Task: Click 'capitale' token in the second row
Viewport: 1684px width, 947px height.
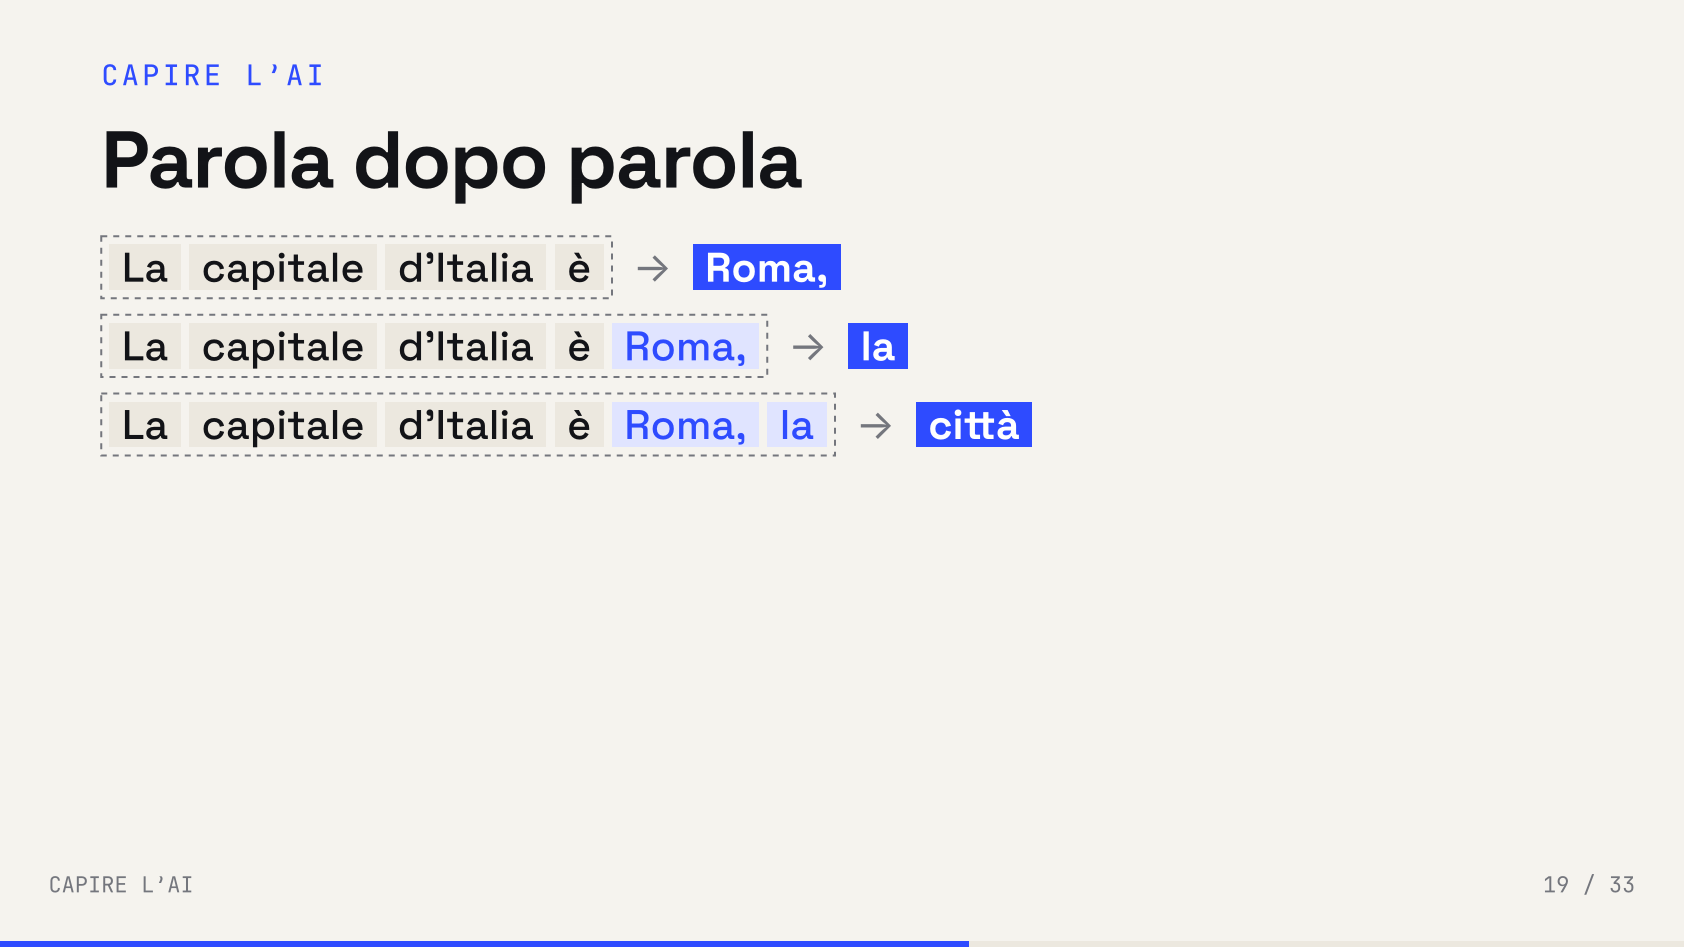Action: [283, 347]
